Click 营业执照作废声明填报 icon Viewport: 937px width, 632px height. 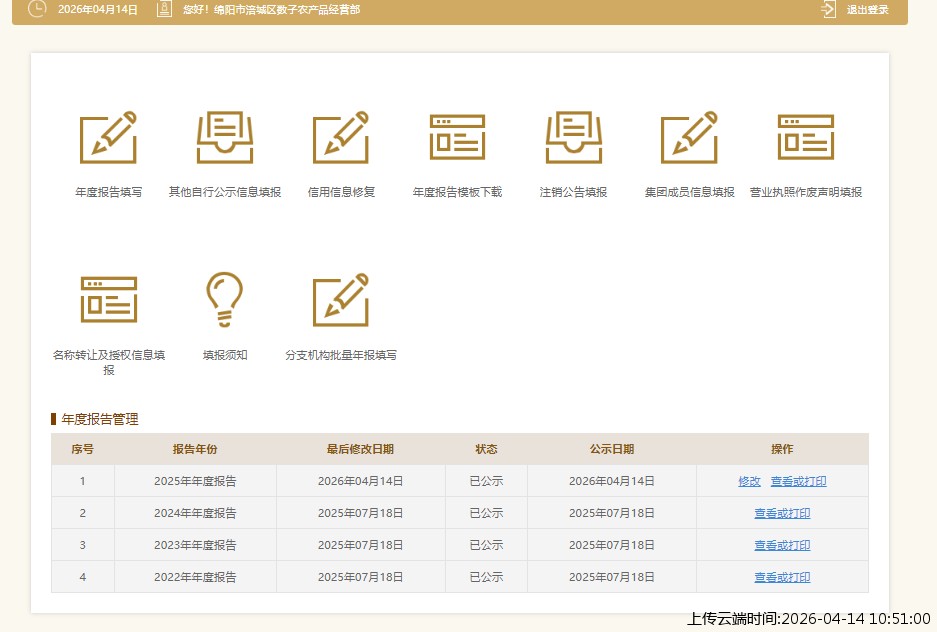(x=805, y=138)
